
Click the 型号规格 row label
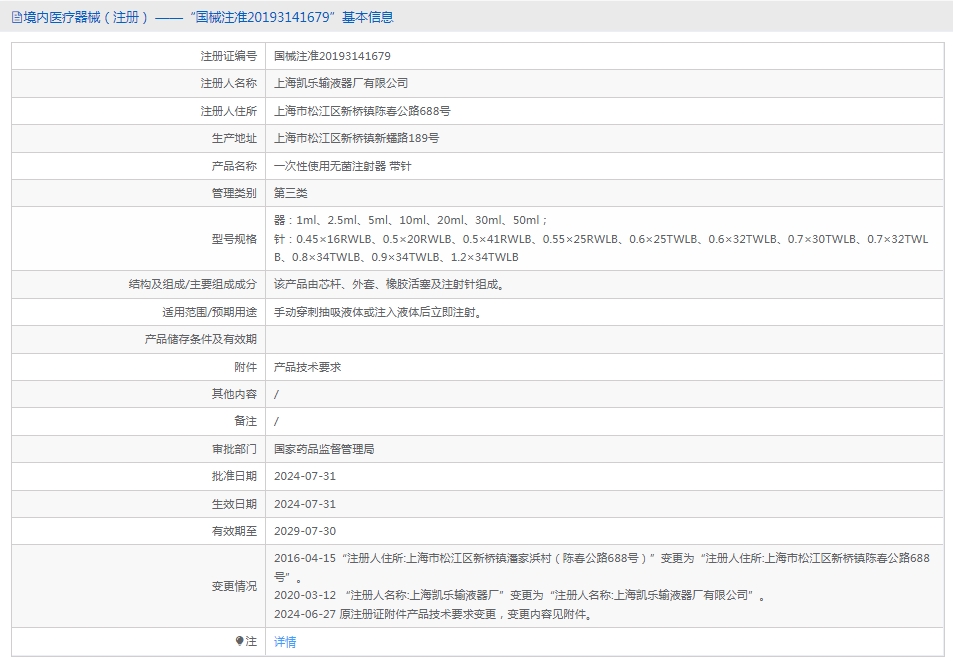click(x=234, y=239)
